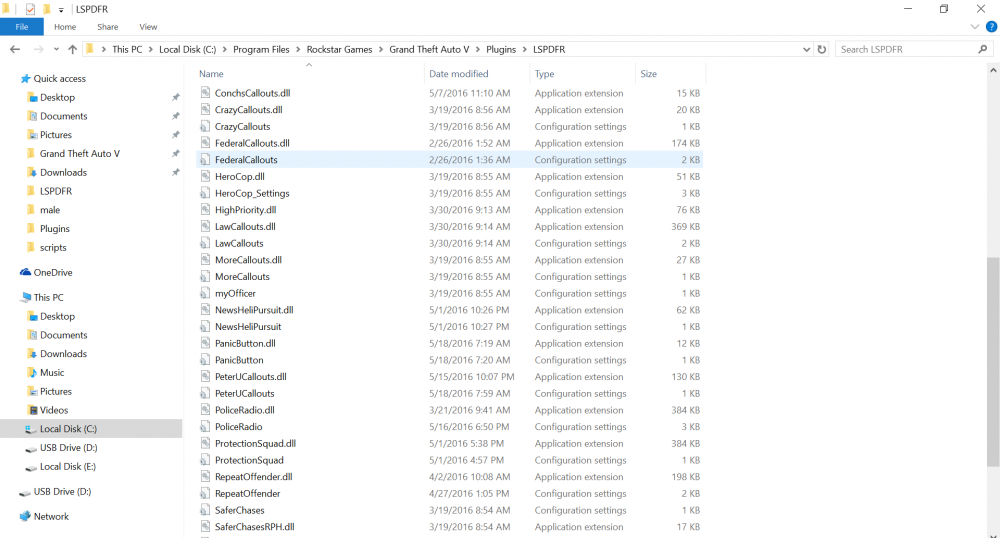Click the file list vertical scrollbar

pyautogui.click(x=993, y=362)
